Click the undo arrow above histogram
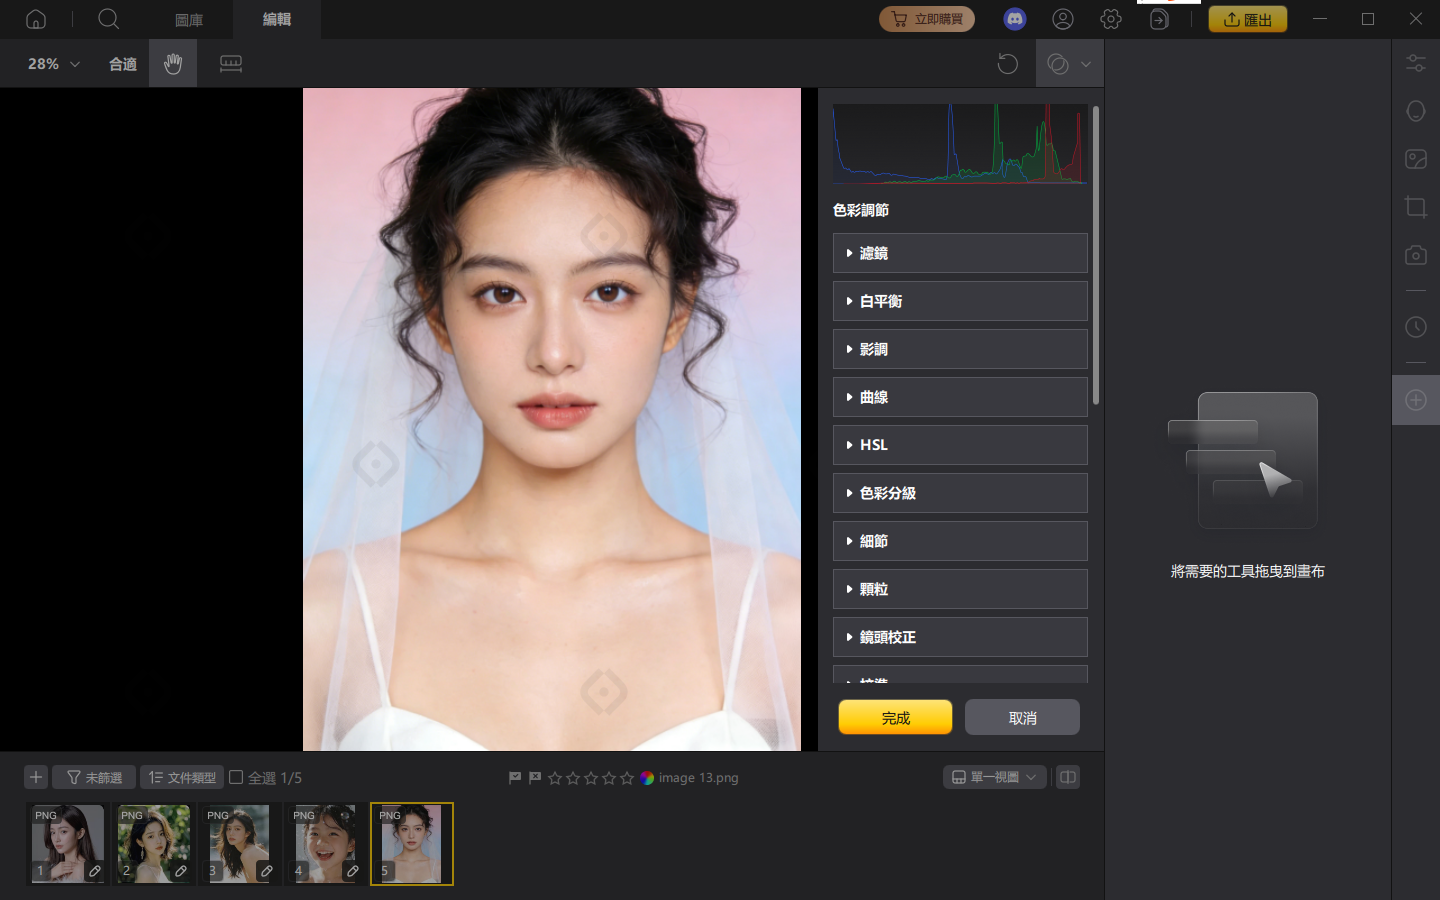 coord(1007,63)
